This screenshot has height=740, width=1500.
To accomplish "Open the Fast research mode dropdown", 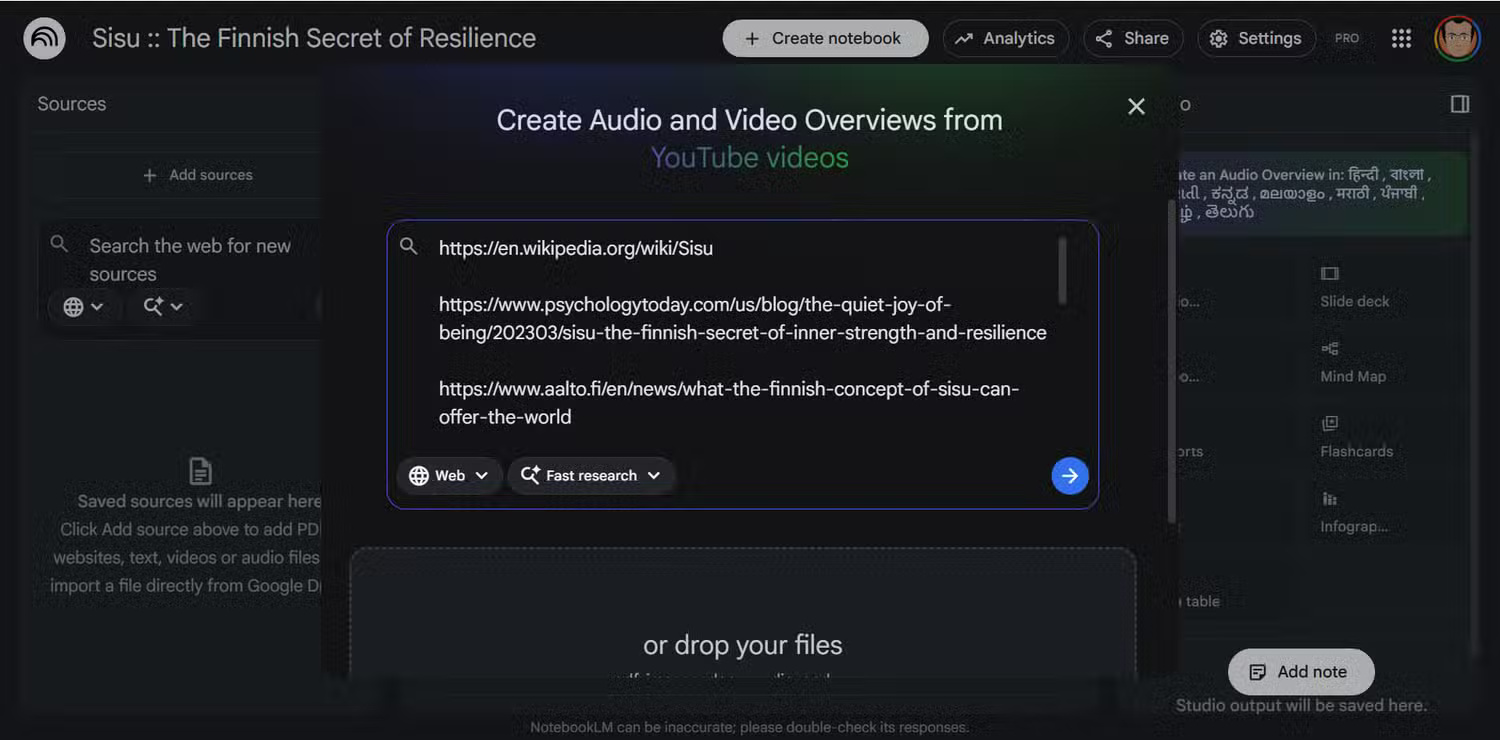I will (x=591, y=476).
